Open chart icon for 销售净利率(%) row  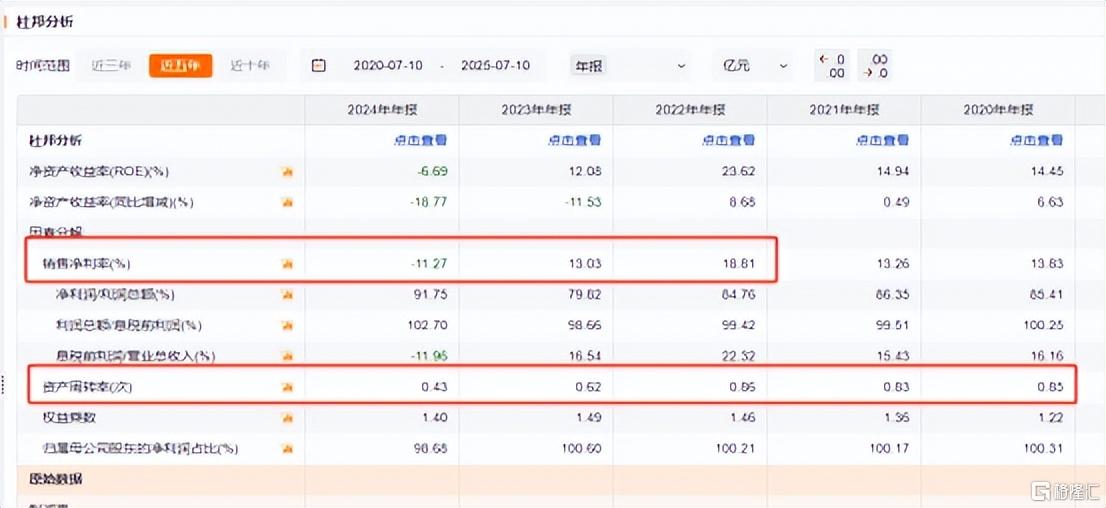pos(287,264)
